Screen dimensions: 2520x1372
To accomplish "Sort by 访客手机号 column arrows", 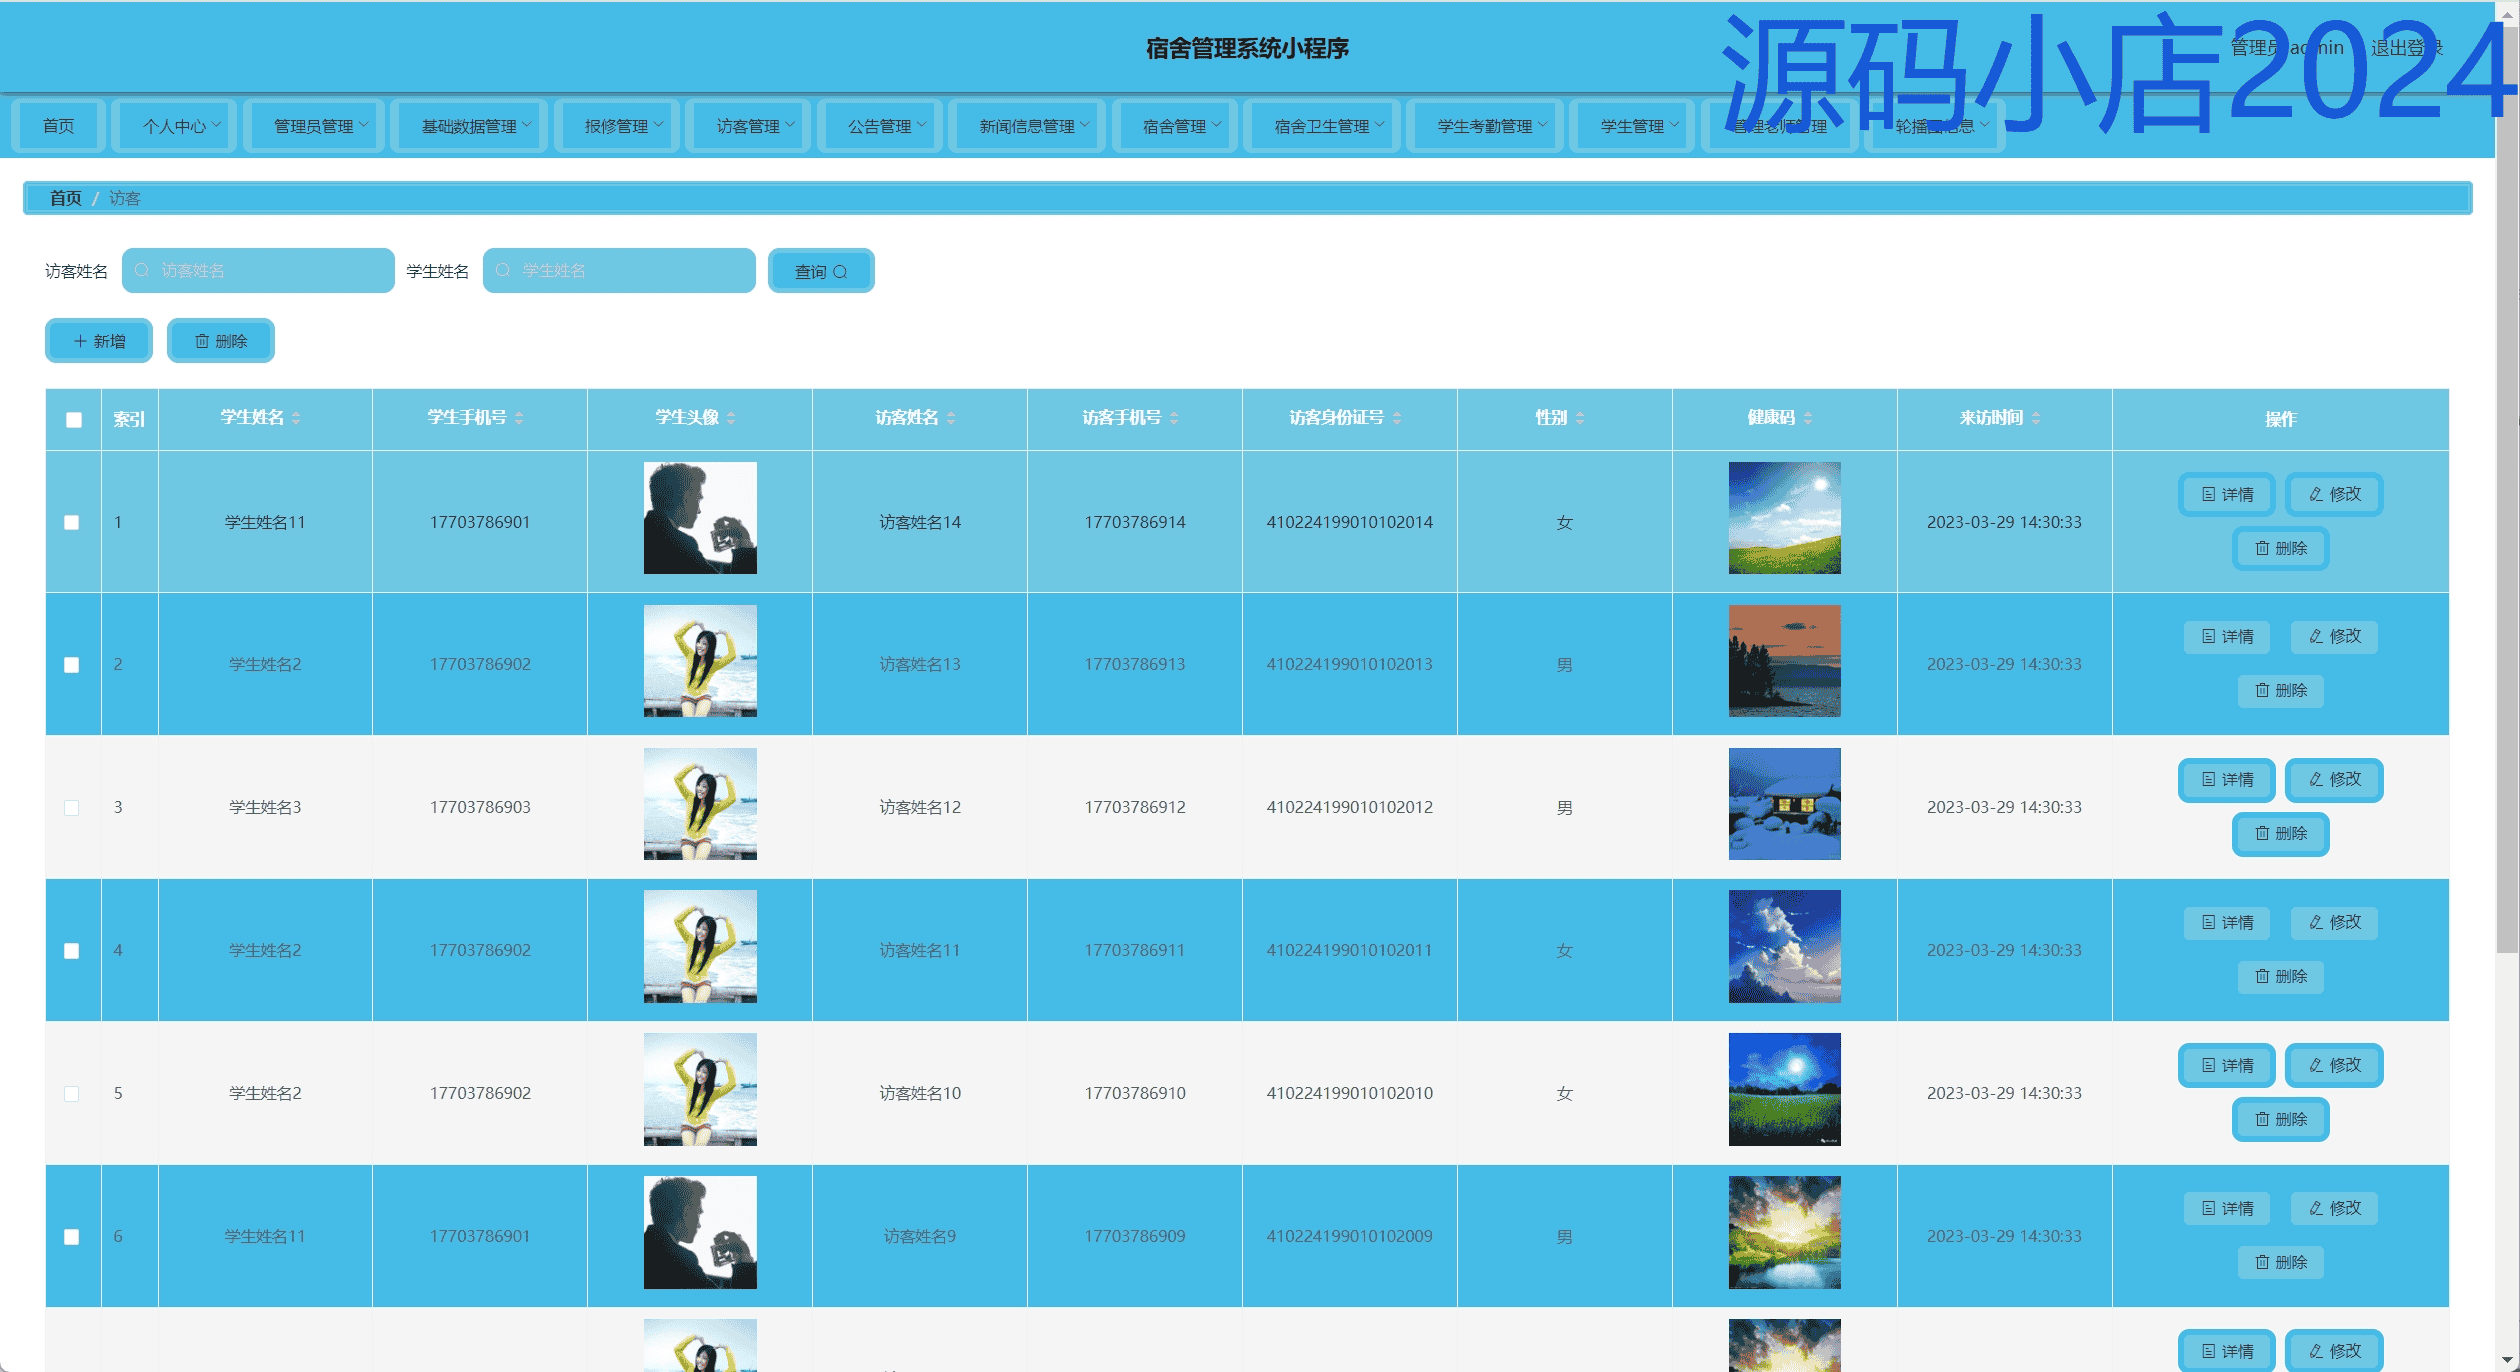I will coord(1174,418).
